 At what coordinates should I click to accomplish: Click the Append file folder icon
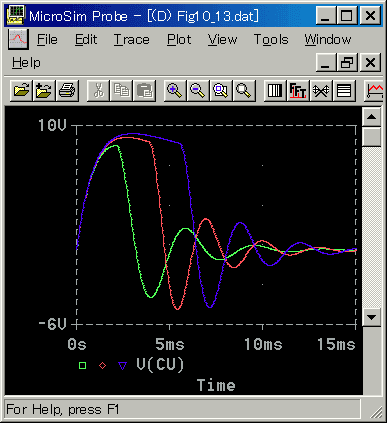(44, 90)
